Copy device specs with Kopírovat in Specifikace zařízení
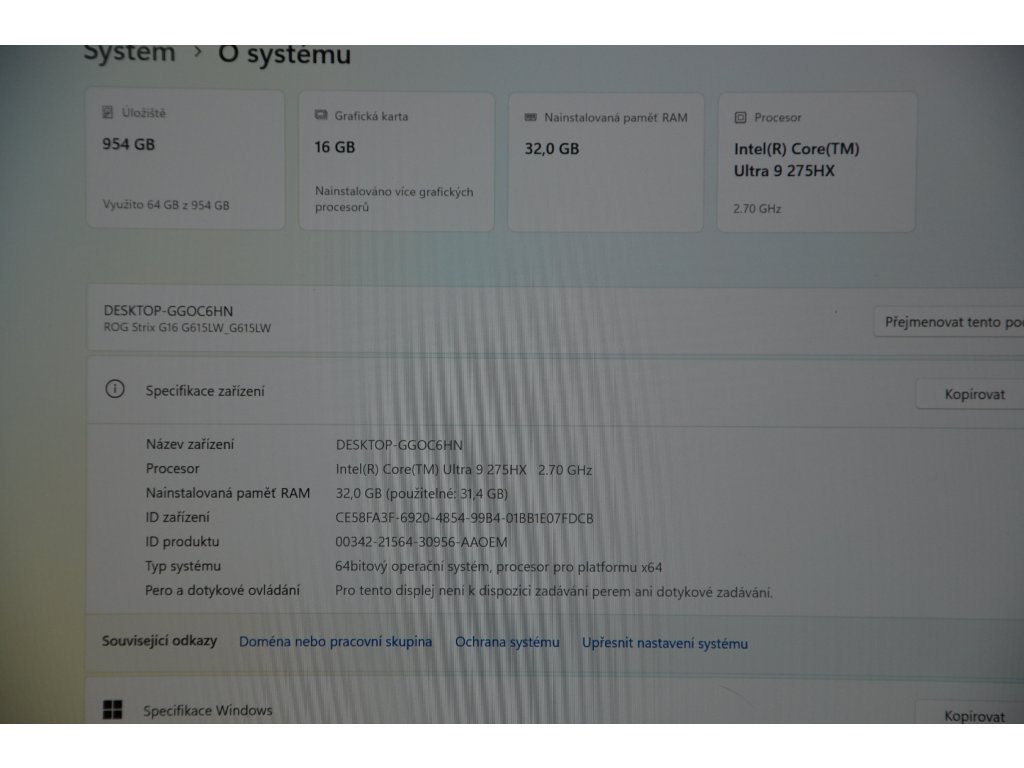This screenshot has width=1024, height=768. click(x=970, y=394)
